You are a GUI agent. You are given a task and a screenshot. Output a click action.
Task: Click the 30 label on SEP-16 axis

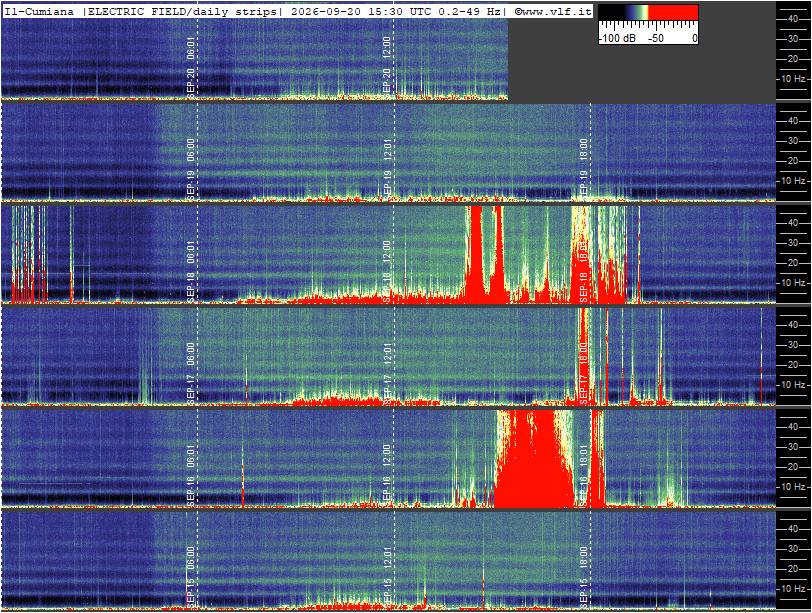pos(793,447)
